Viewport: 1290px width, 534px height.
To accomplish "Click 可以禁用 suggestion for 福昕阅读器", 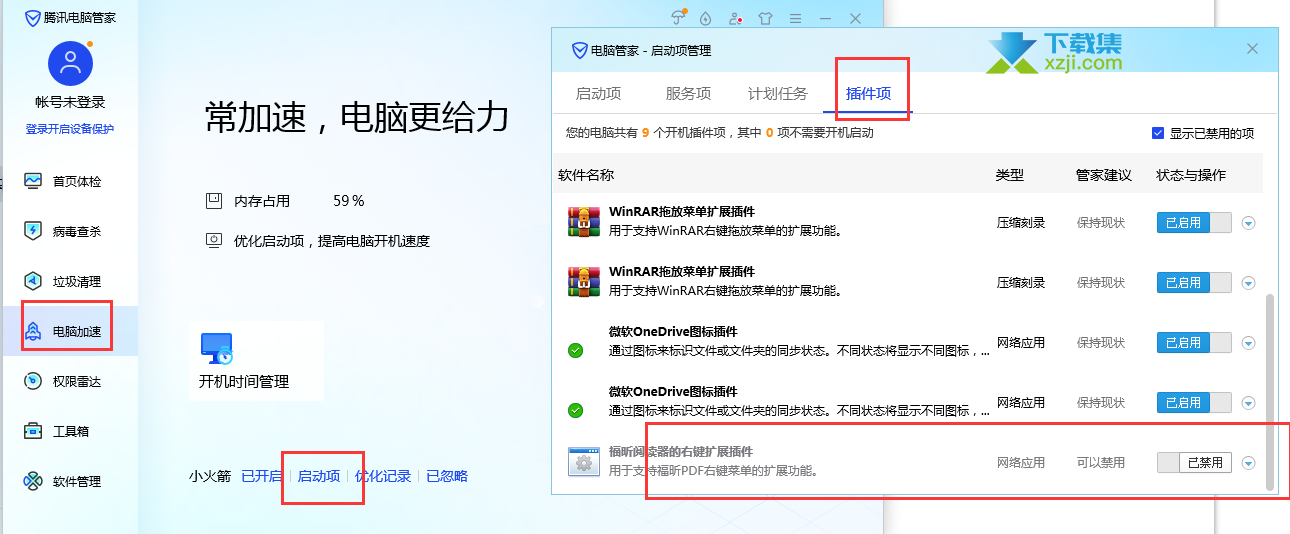I will pos(1101,463).
